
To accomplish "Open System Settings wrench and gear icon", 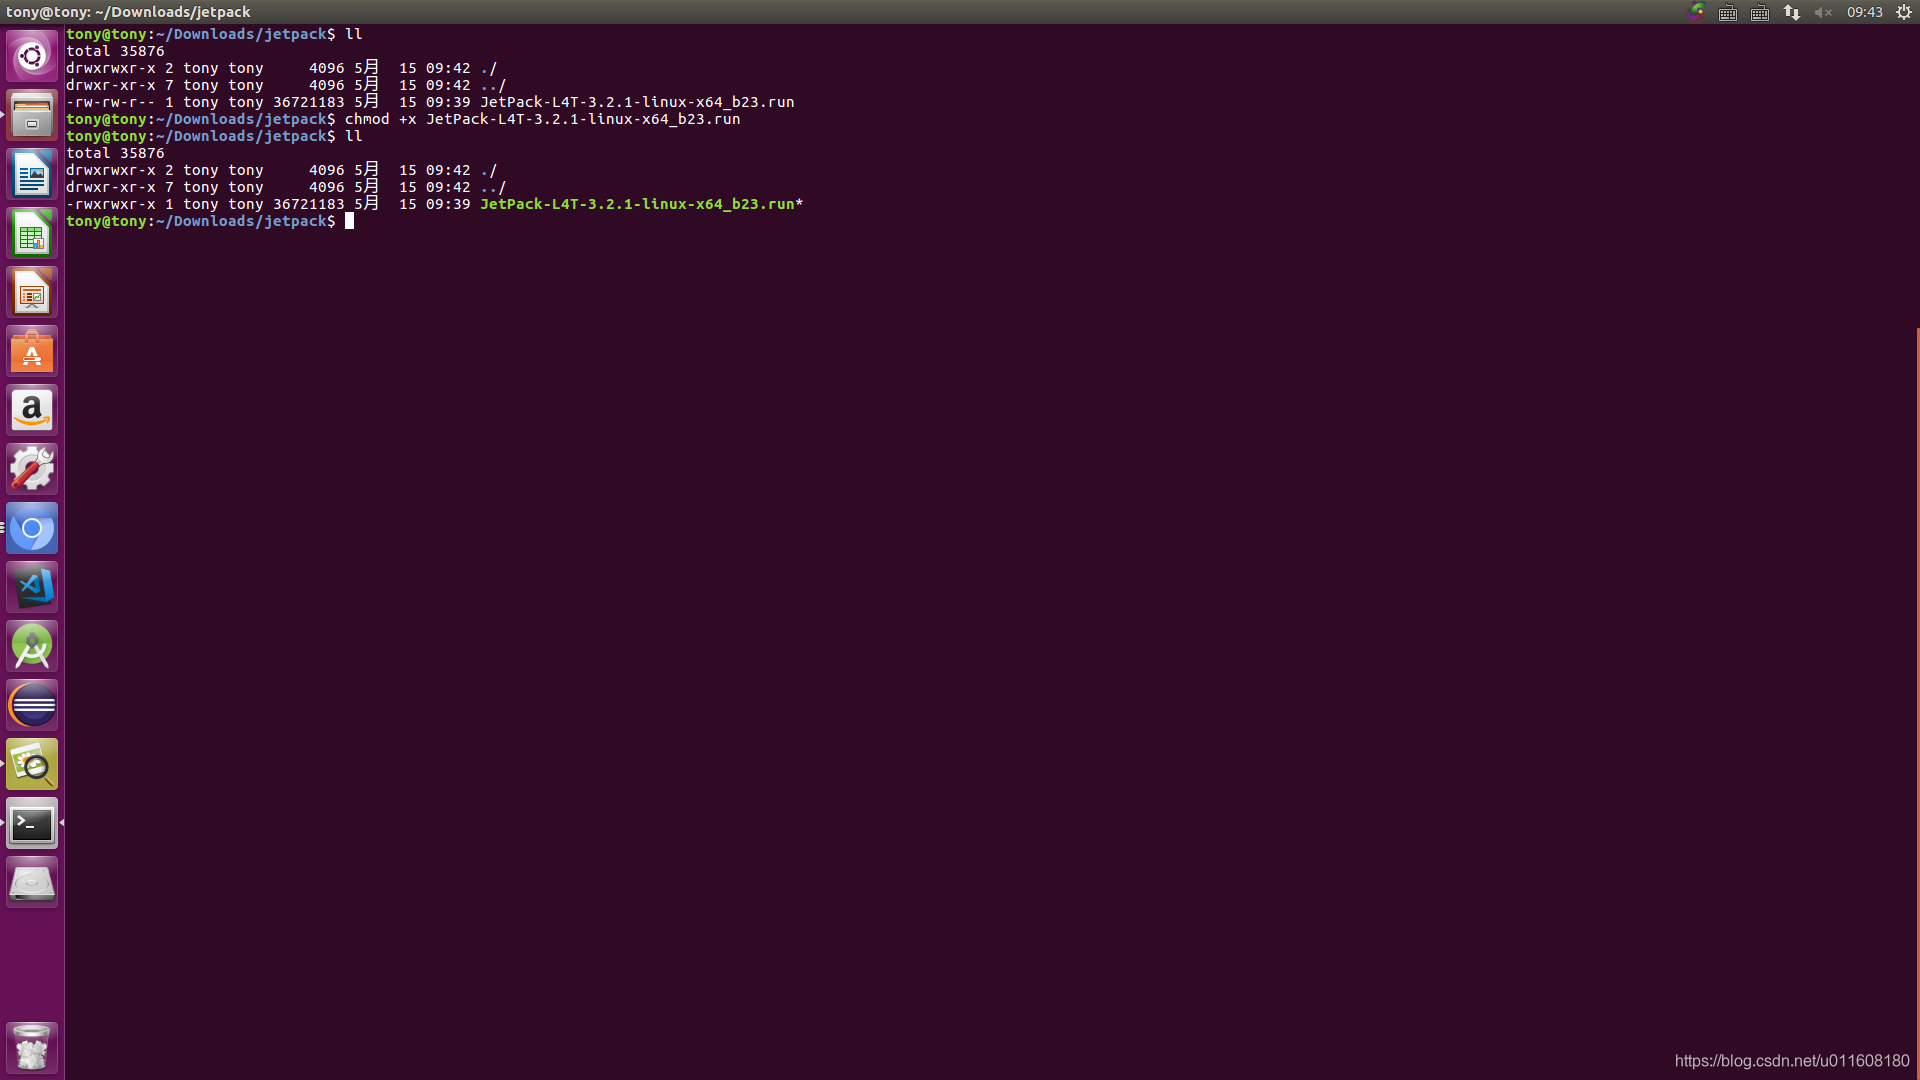I will [x=32, y=469].
